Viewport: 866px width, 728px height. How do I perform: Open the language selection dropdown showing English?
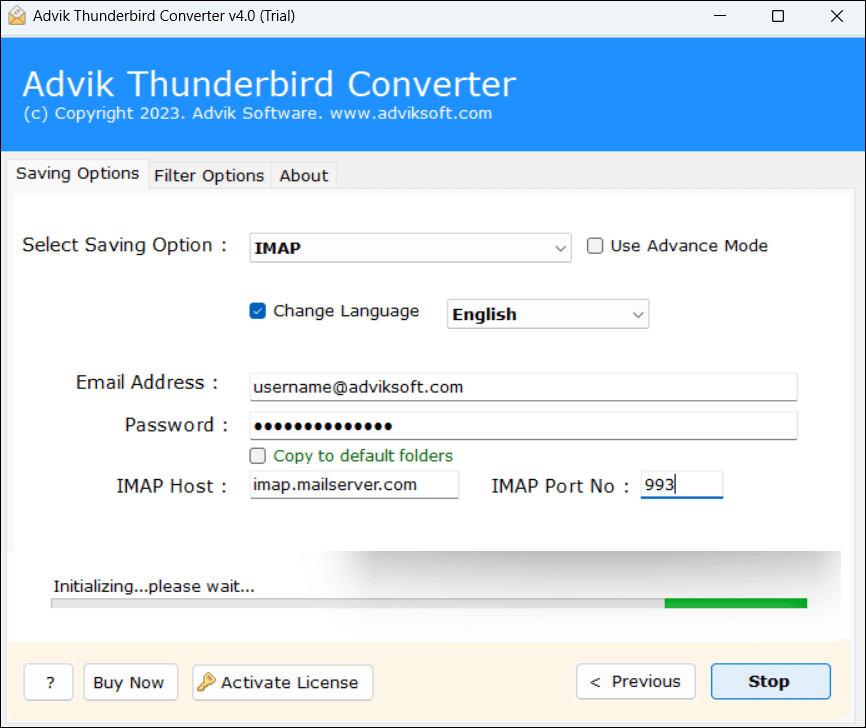[637, 313]
